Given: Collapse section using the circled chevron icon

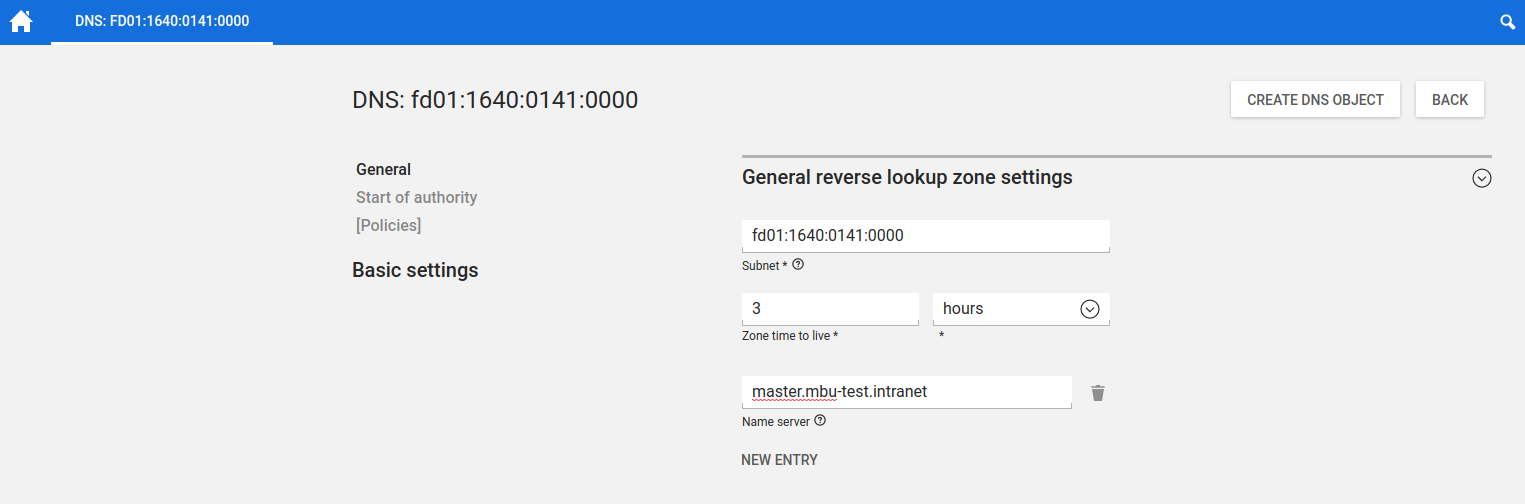Looking at the screenshot, I should [1481, 178].
